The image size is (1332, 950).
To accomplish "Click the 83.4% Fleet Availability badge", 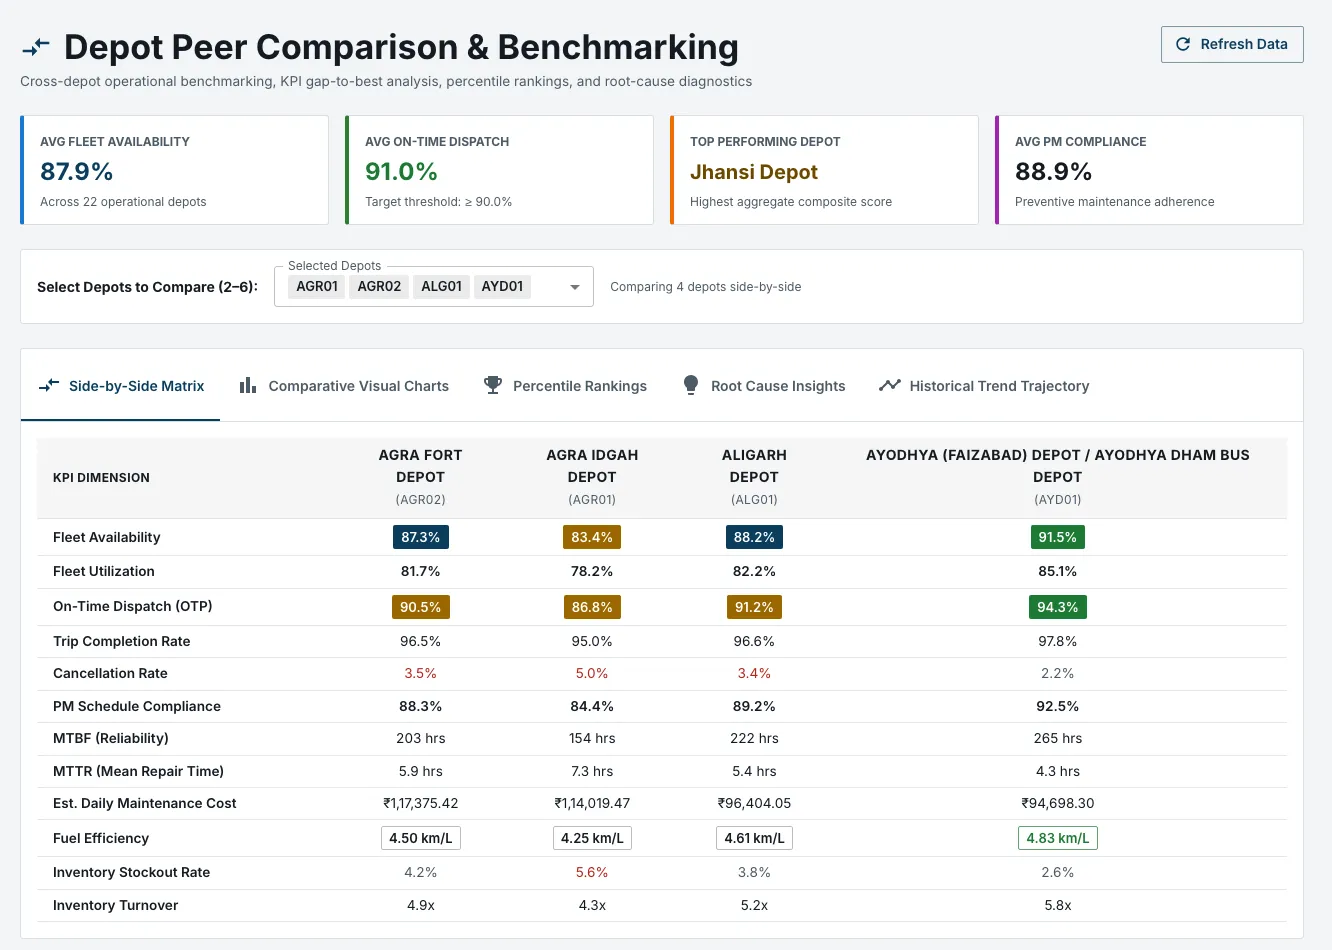I will click(x=592, y=537).
